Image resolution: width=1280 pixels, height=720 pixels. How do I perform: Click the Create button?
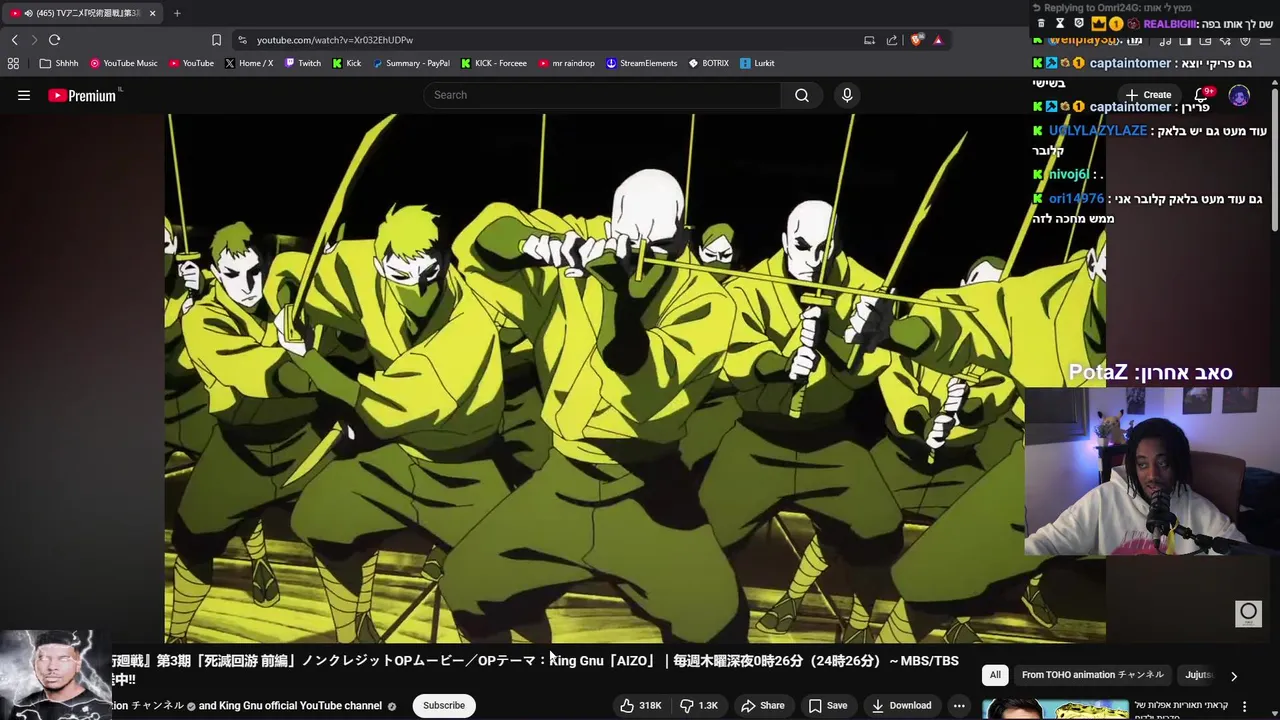[x=1148, y=95]
